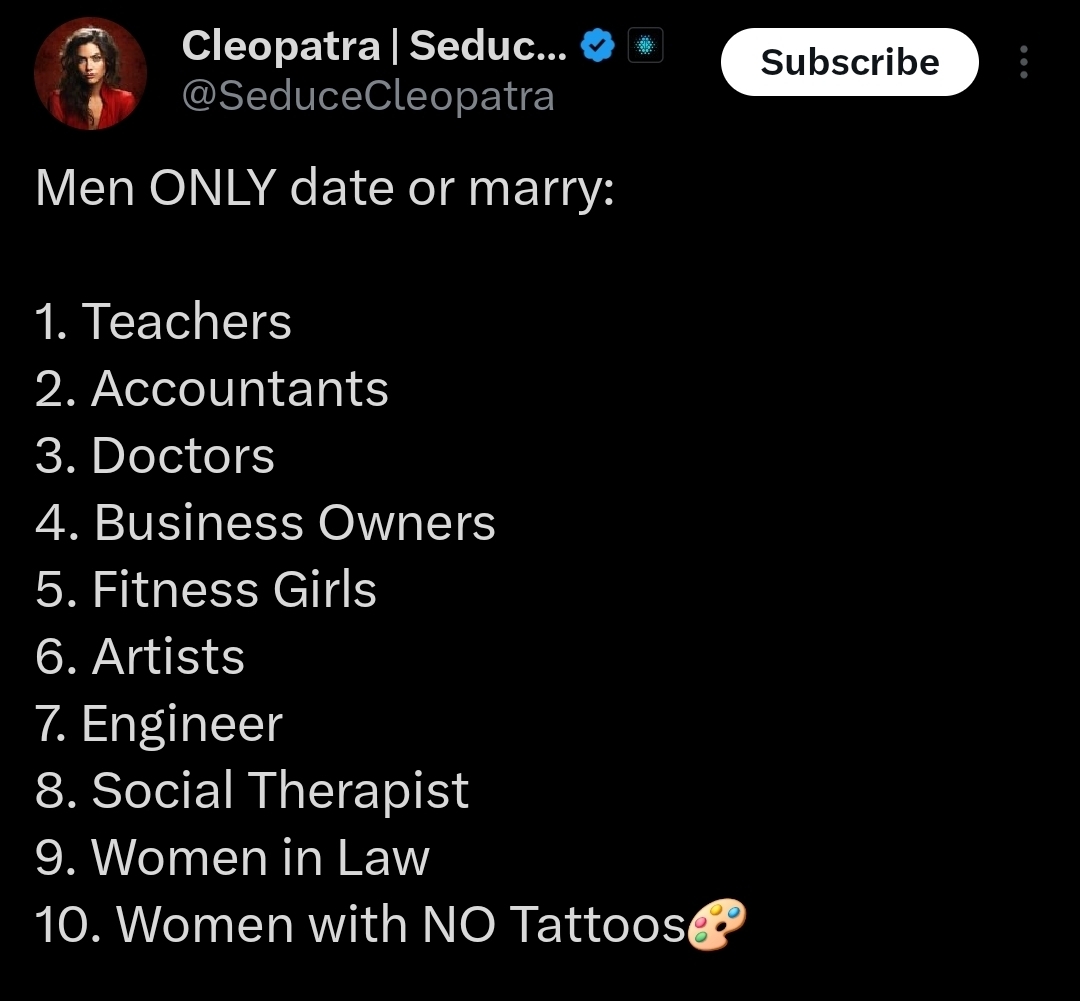The width and height of the screenshot is (1080, 1001).
Task: Open the Cleopatra profile picture
Action: [90, 74]
